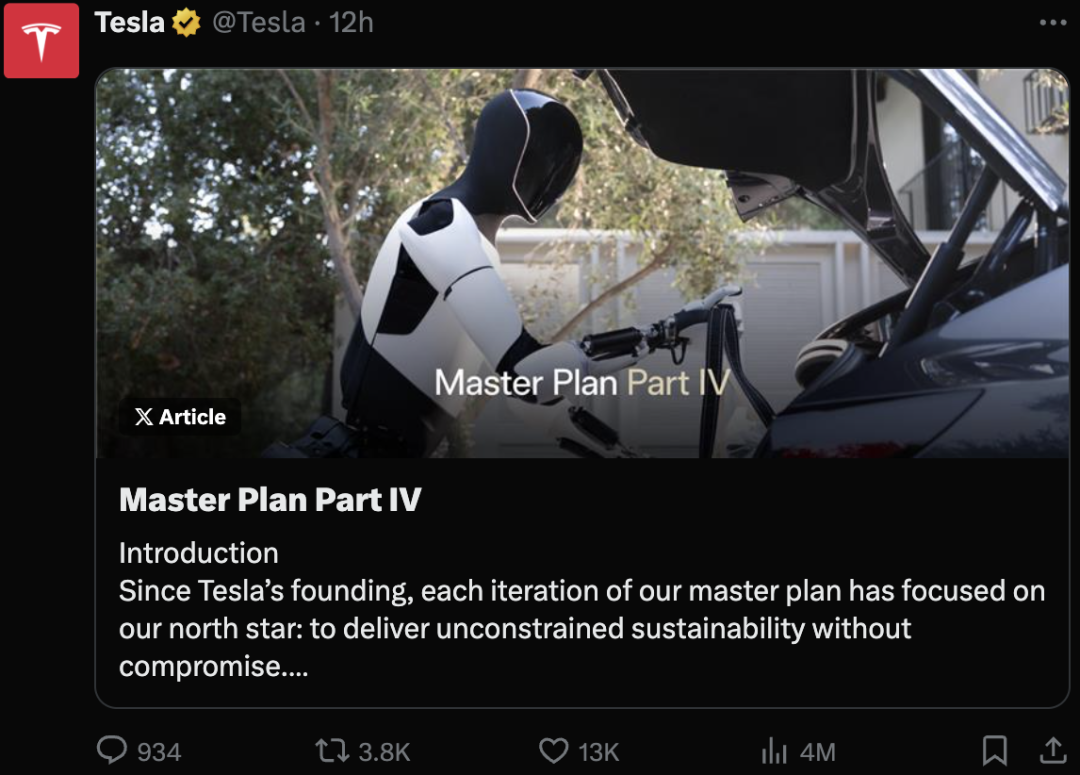1080x775 pixels.
Task: Open the @Tesla handle link
Action: (259, 23)
